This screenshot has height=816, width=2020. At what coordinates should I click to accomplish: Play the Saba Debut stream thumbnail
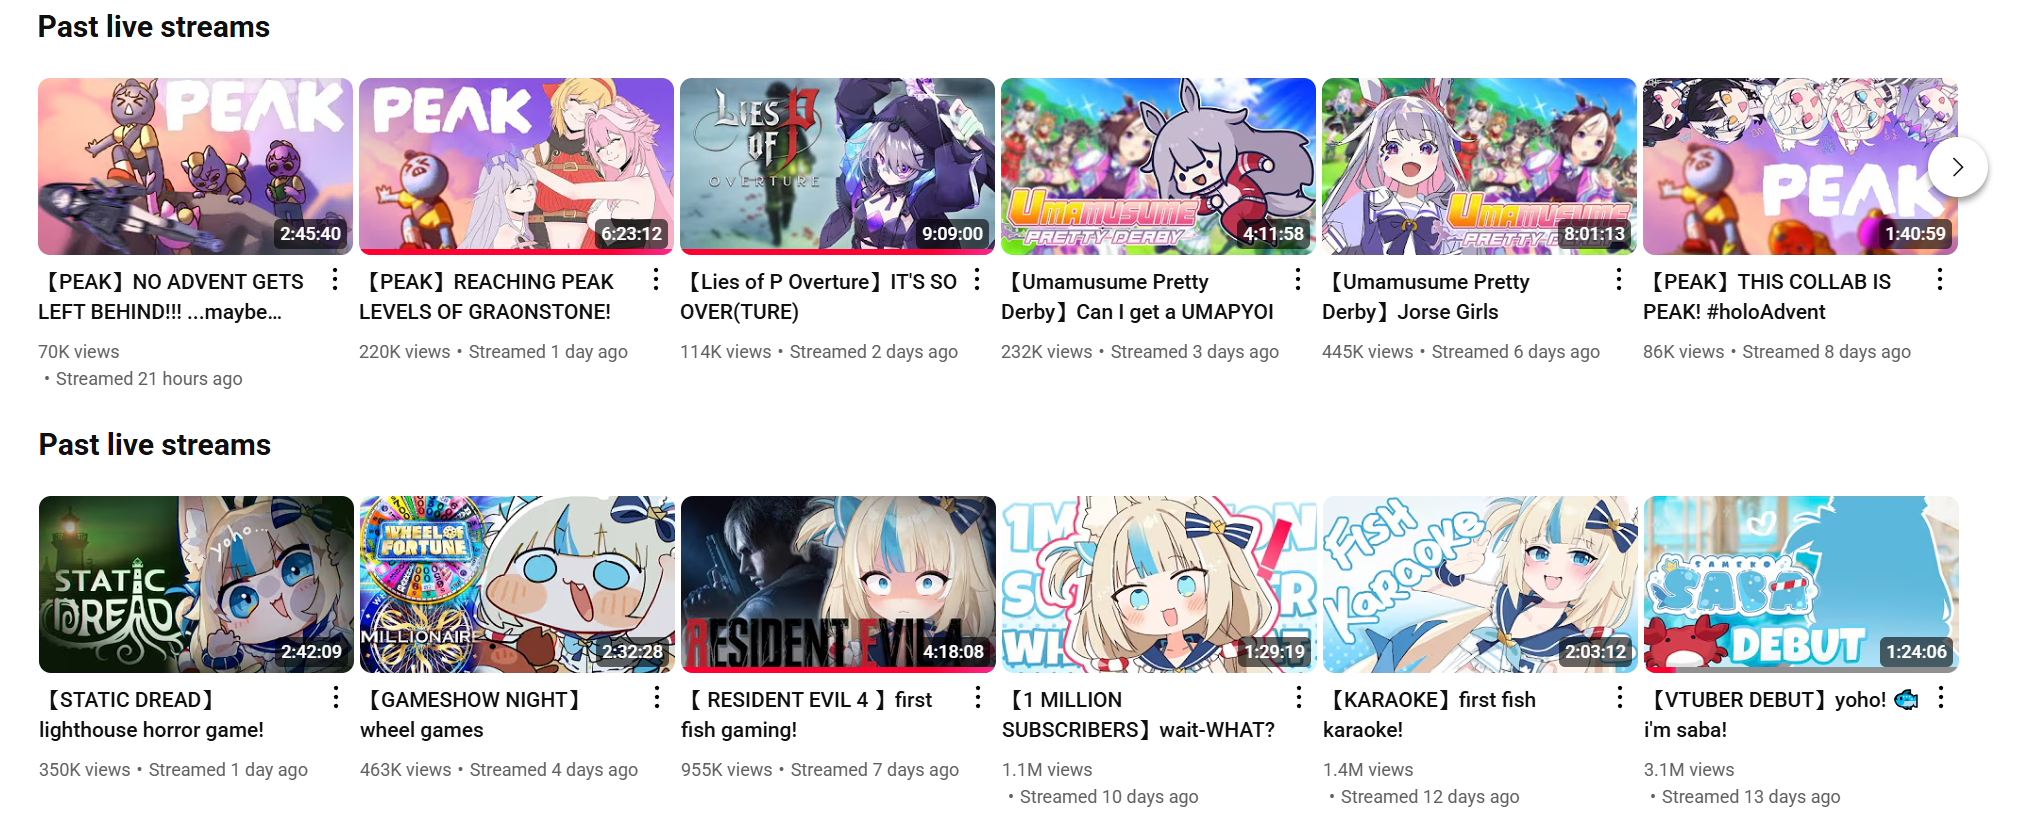[1801, 584]
